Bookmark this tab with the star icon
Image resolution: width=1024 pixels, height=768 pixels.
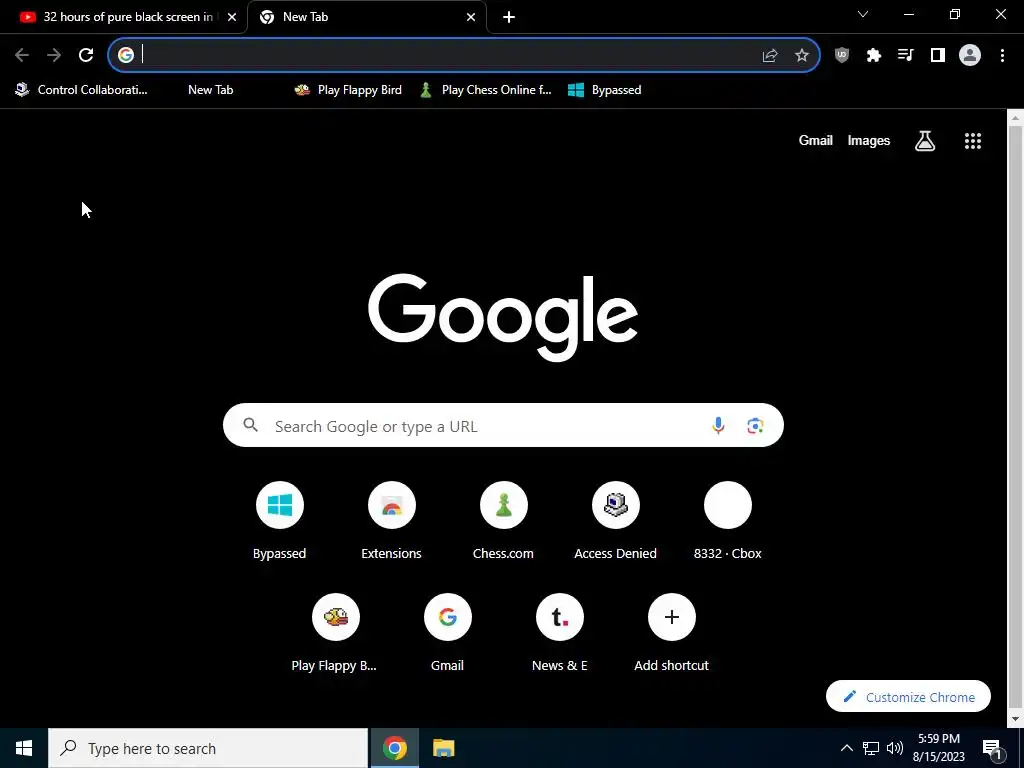[x=802, y=56]
